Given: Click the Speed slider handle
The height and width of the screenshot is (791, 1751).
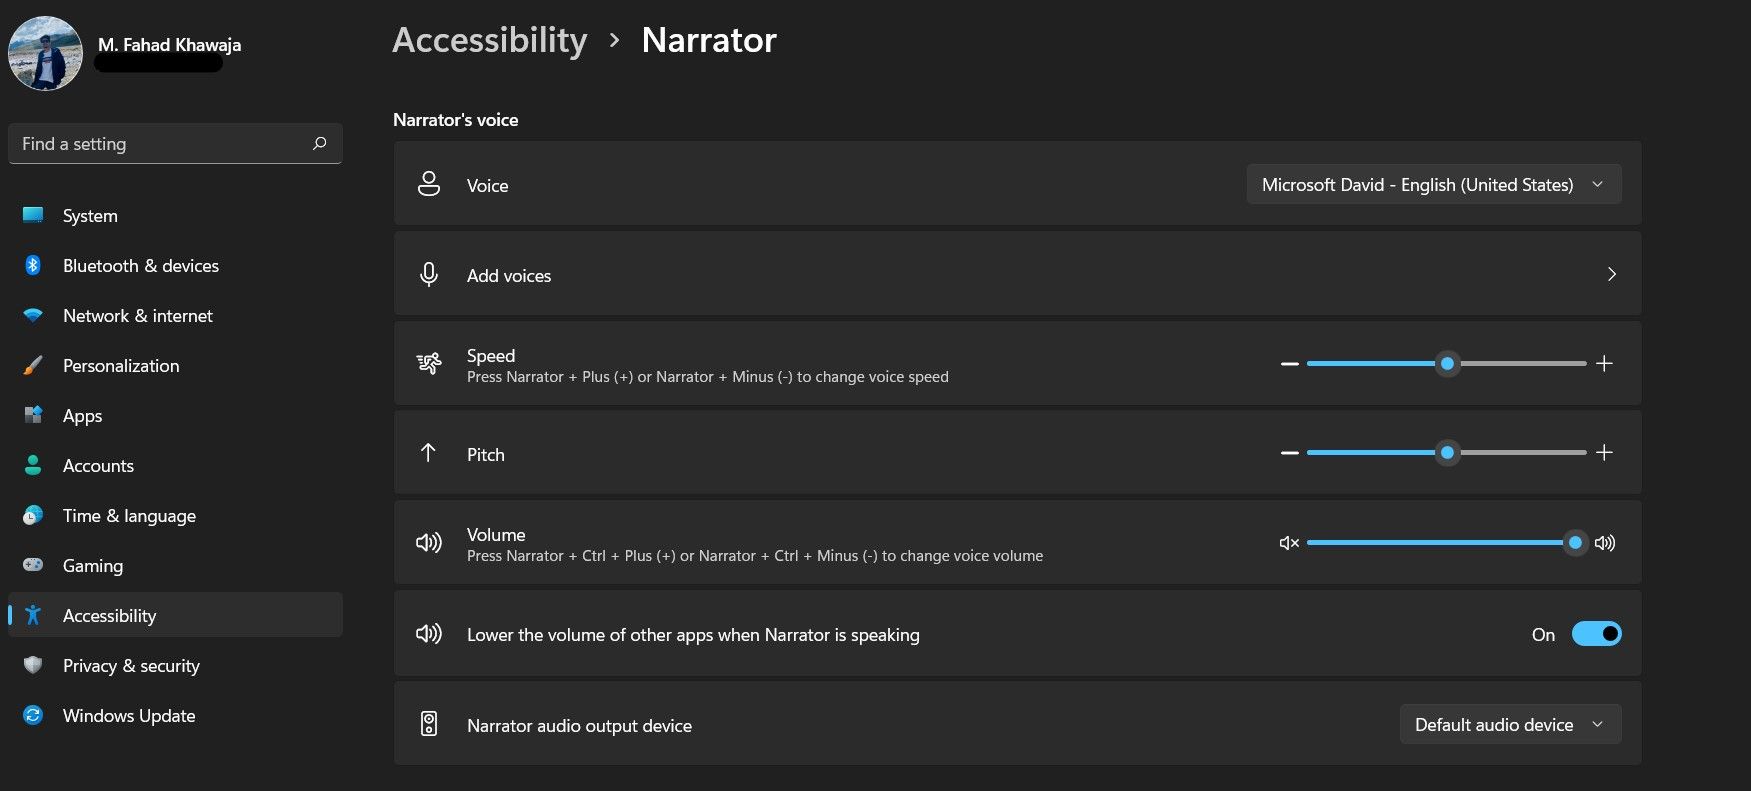Looking at the screenshot, I should coord(1447,364).
